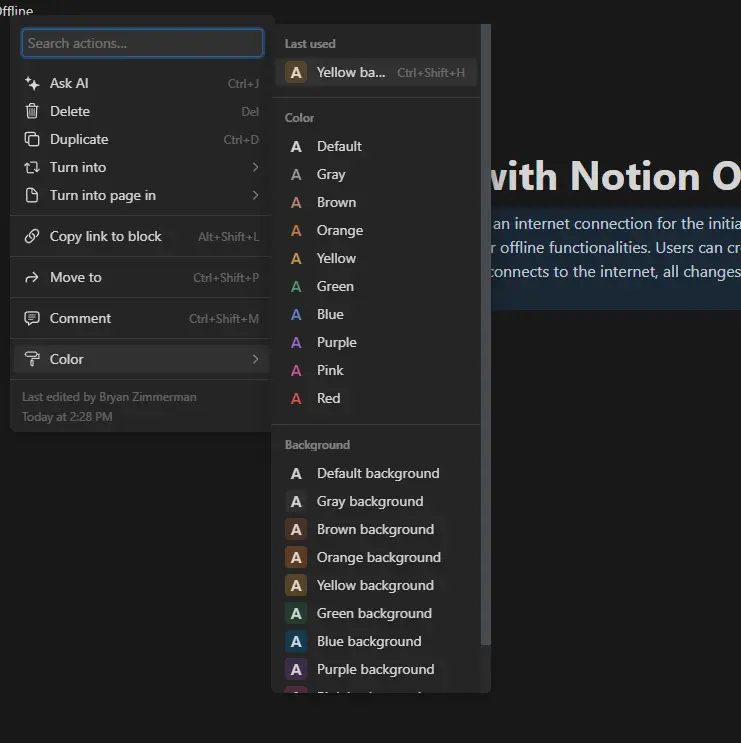This screenshot has width=741, height=743.
Task: Click the Ask AI sparkle icon
Action: point(32,83)
